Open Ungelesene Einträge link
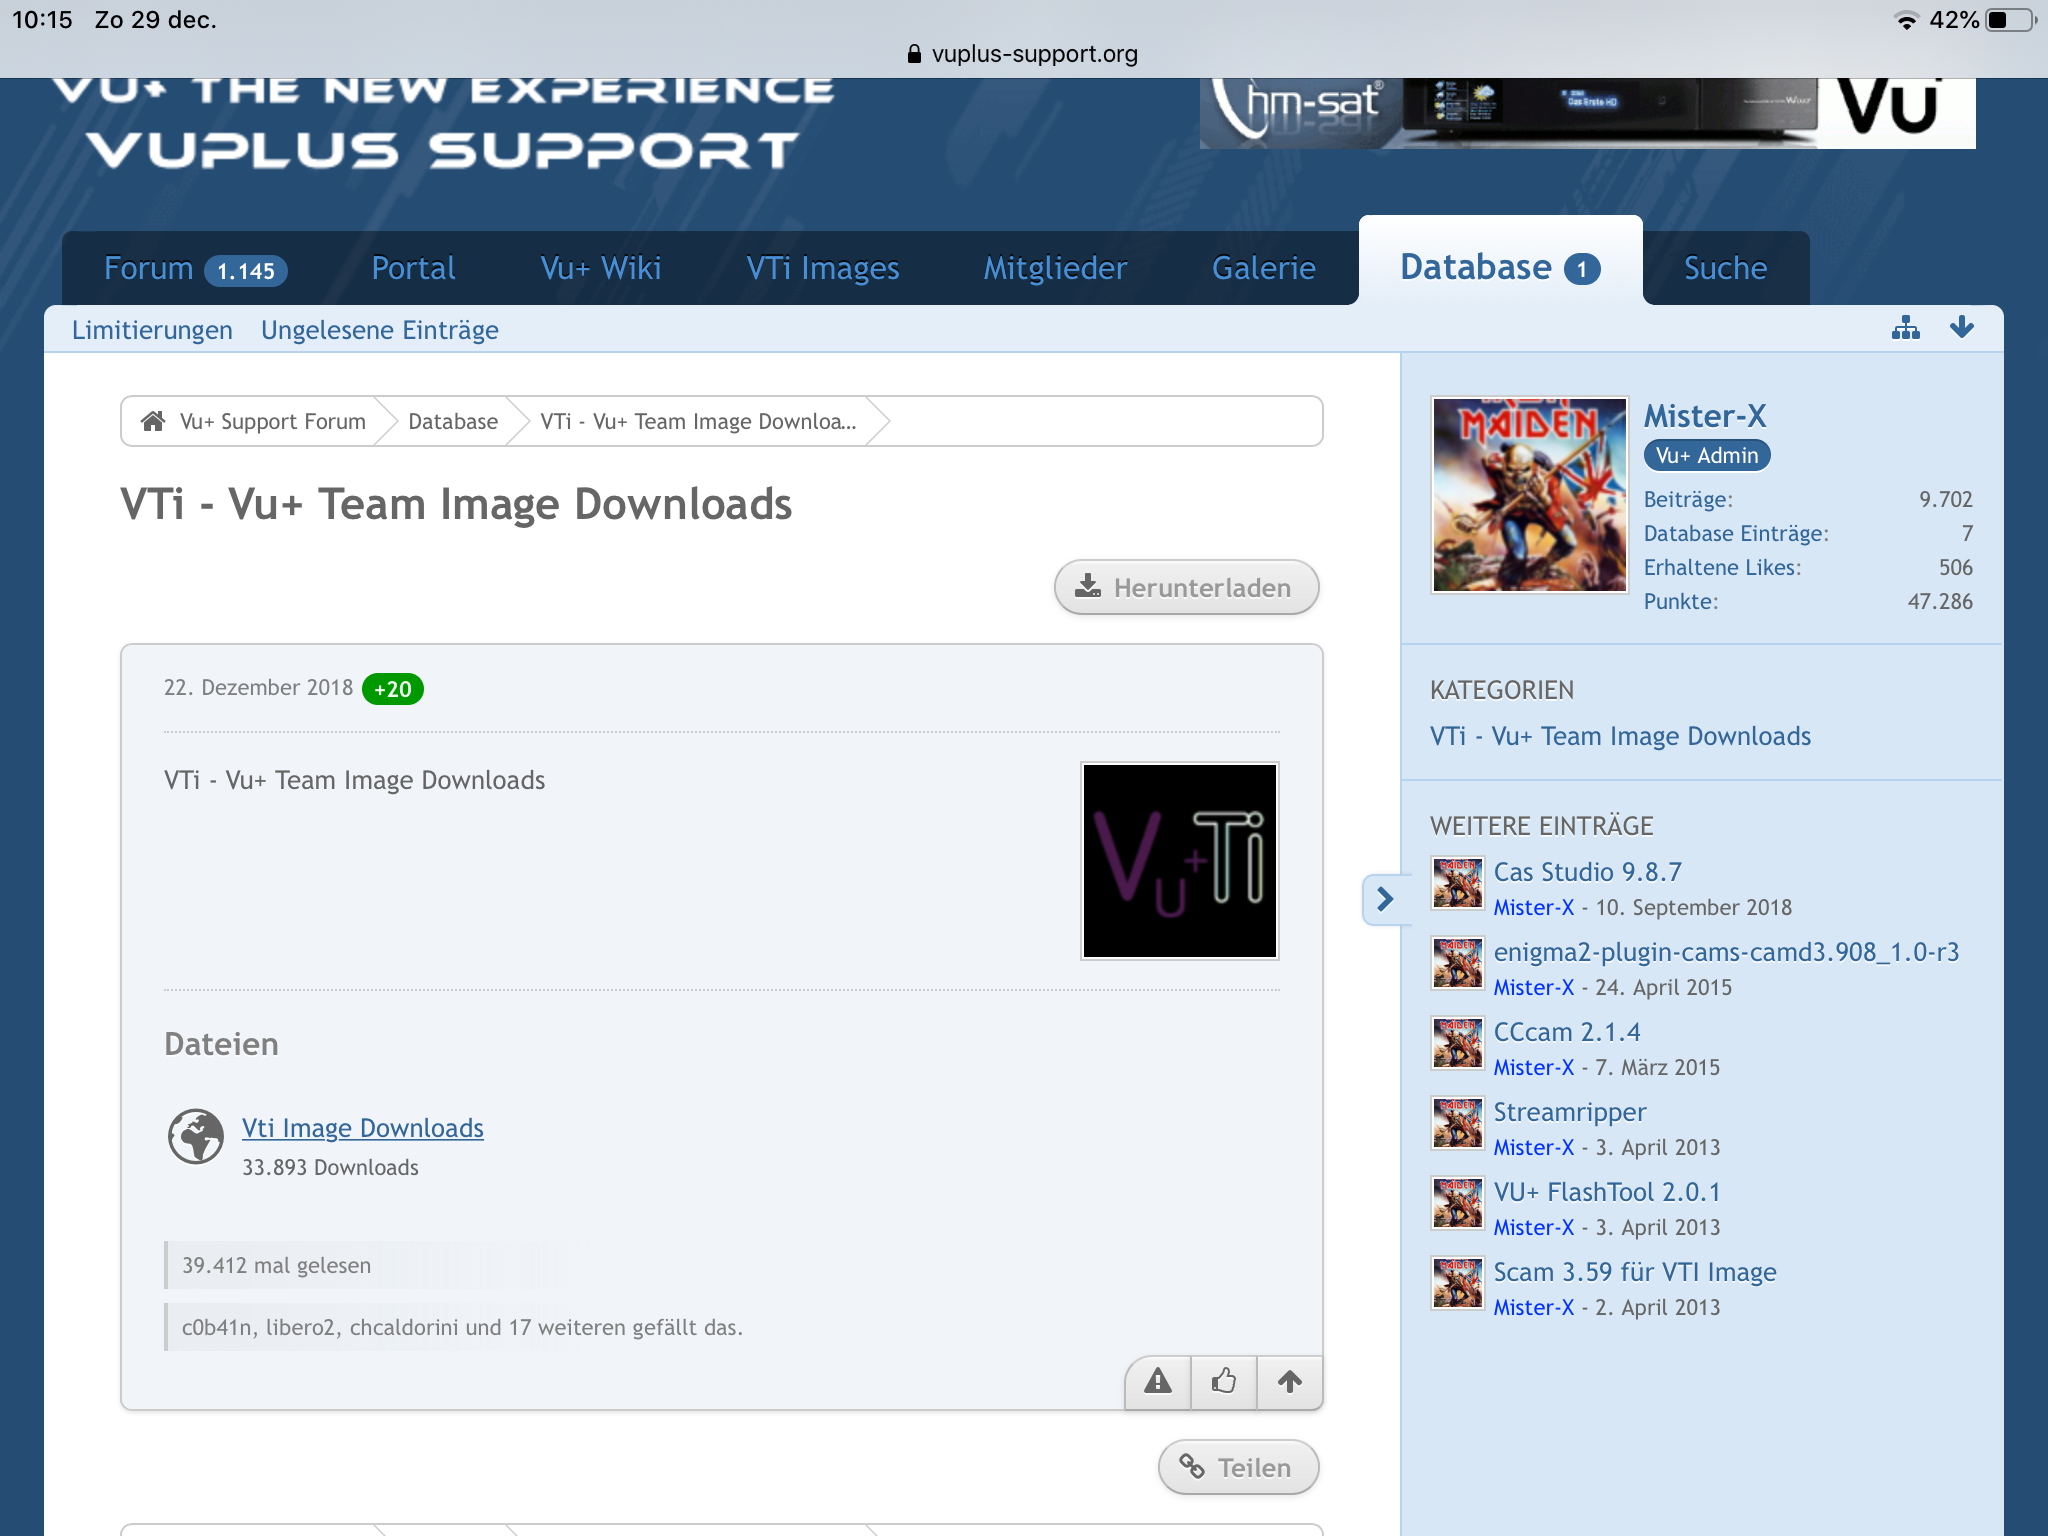The image size is (2048, 1536). click(380, 330)
